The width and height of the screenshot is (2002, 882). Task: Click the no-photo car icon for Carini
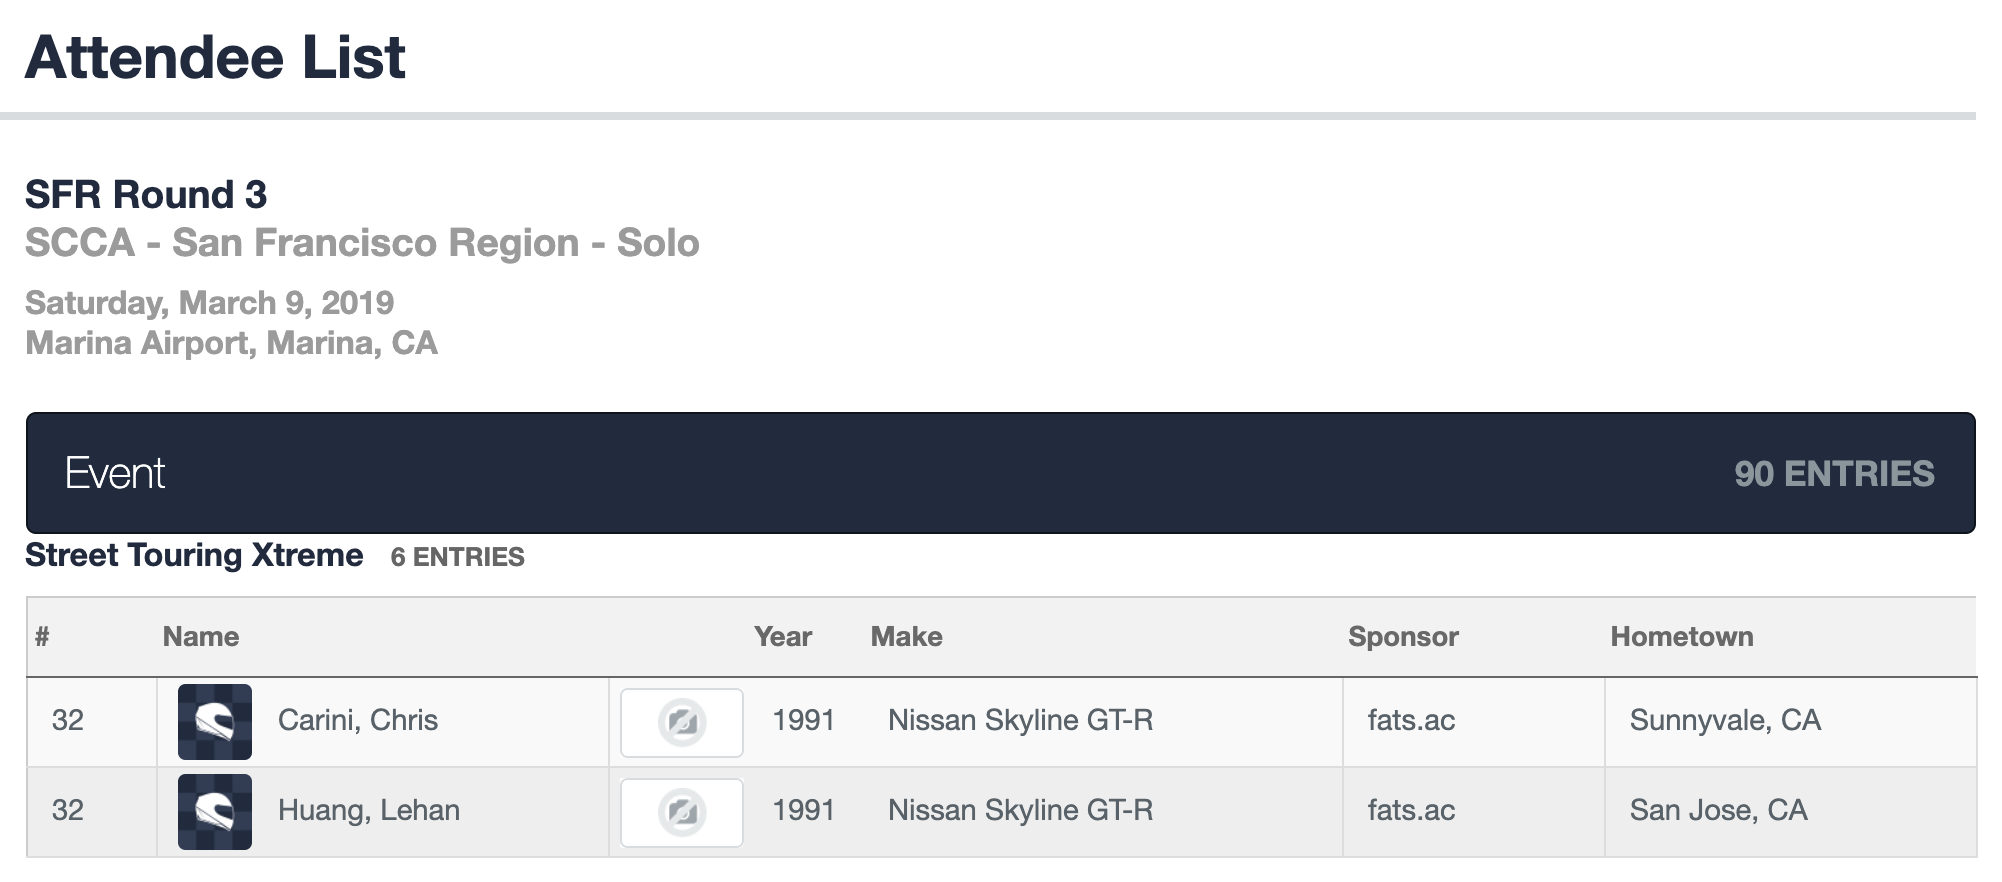tap(682, 722)
